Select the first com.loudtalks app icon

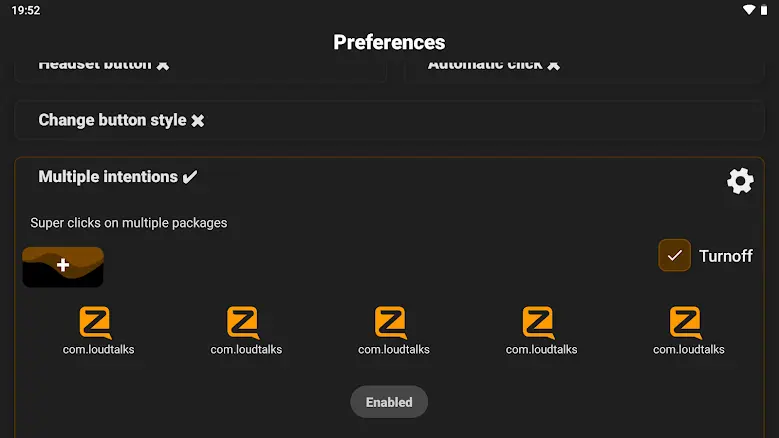click(x=96, y=323)
